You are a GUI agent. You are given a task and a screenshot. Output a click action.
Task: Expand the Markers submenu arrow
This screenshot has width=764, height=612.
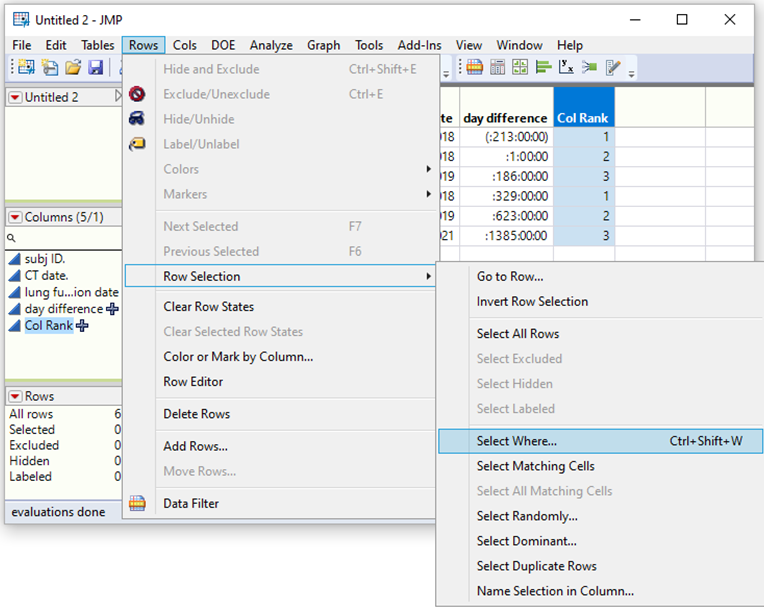(428, 194)
